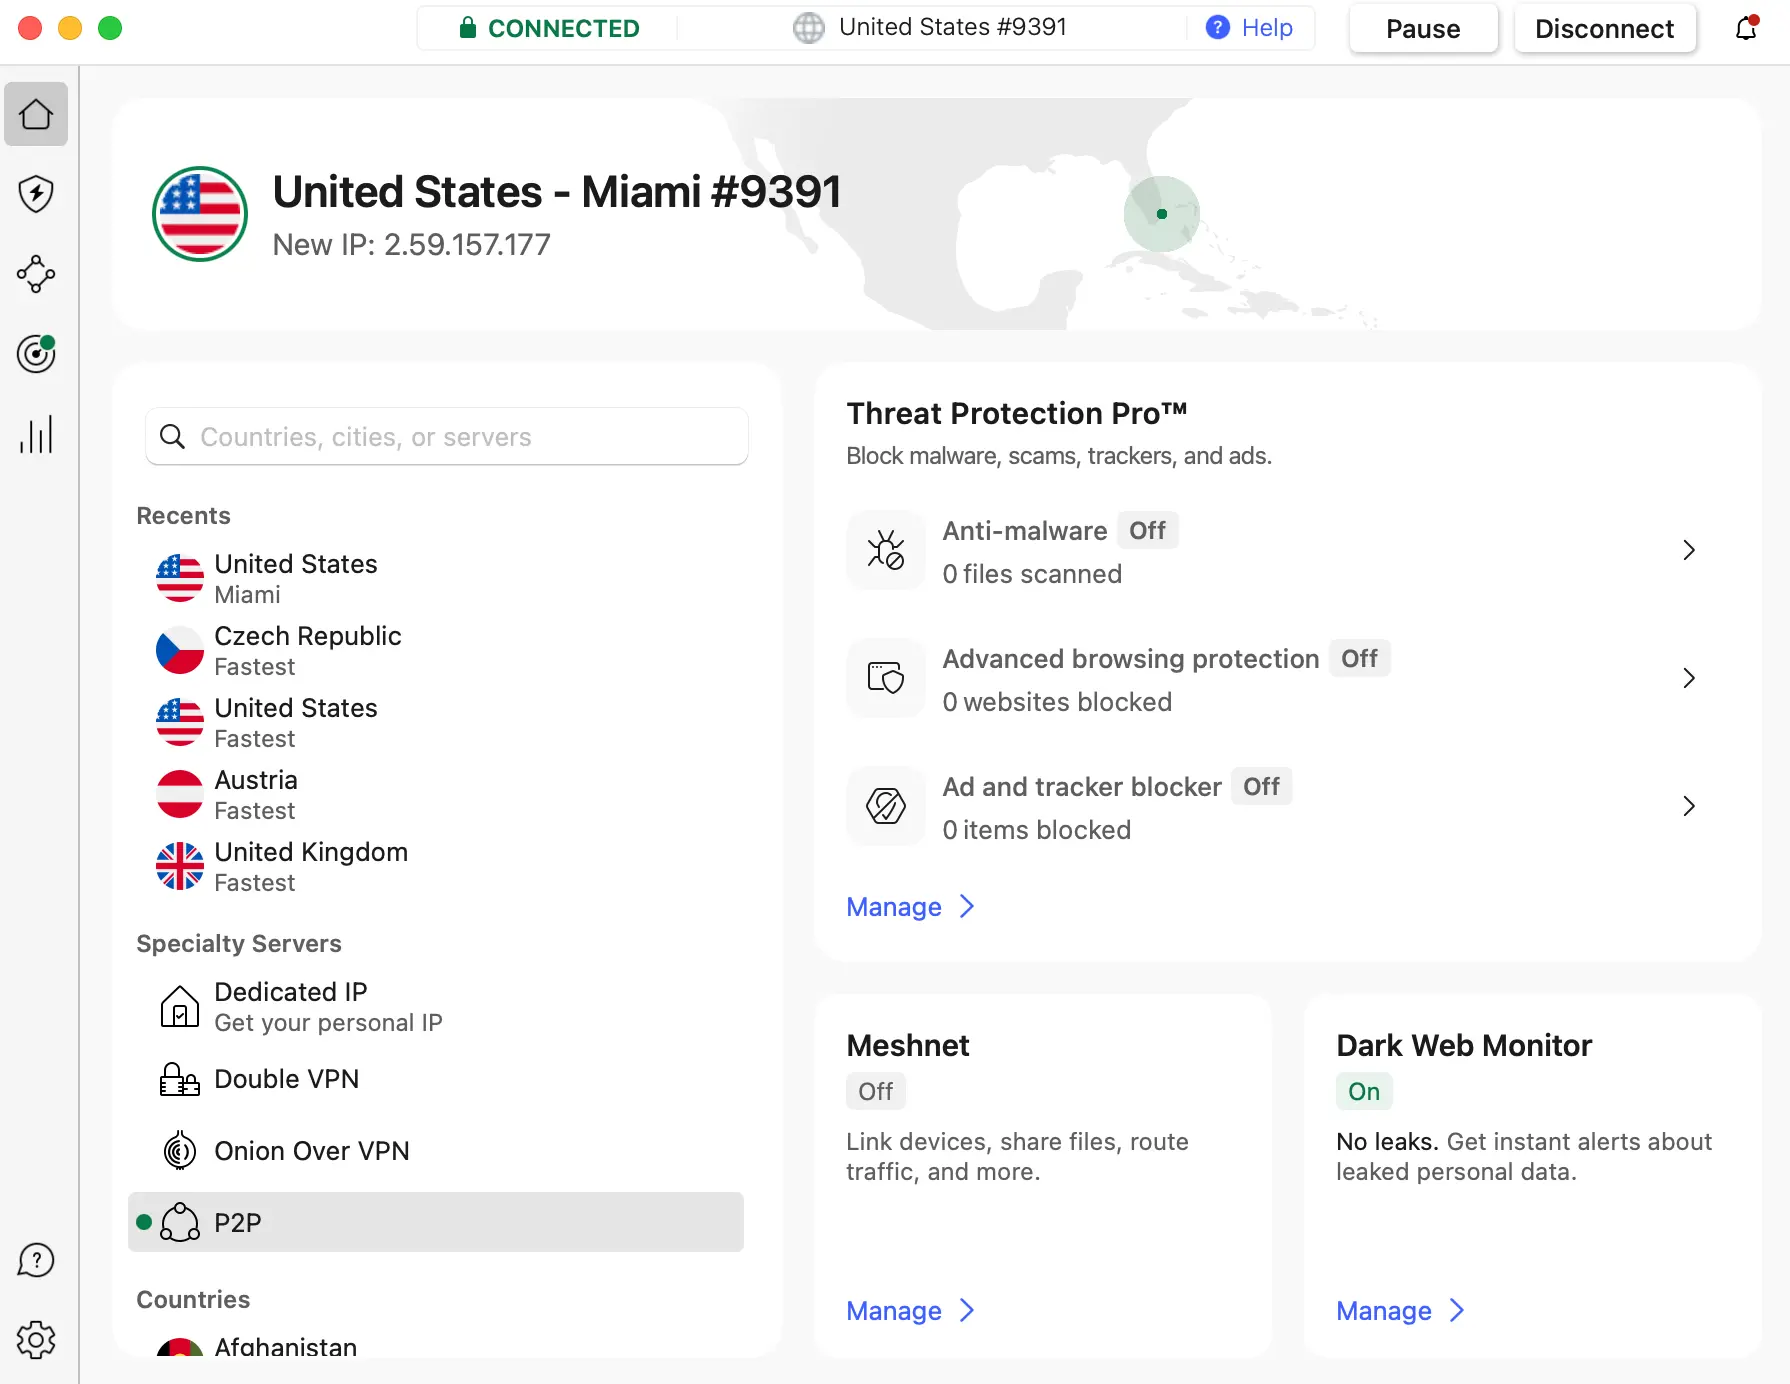Click the New IP: 2.59.157.177 text

tap(411, 244)
